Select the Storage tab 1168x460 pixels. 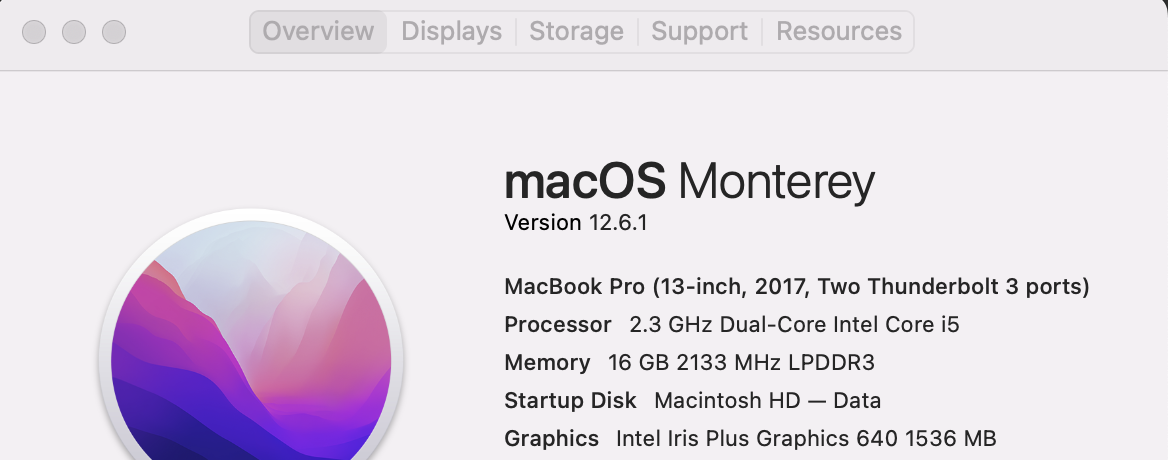[576, 32]
